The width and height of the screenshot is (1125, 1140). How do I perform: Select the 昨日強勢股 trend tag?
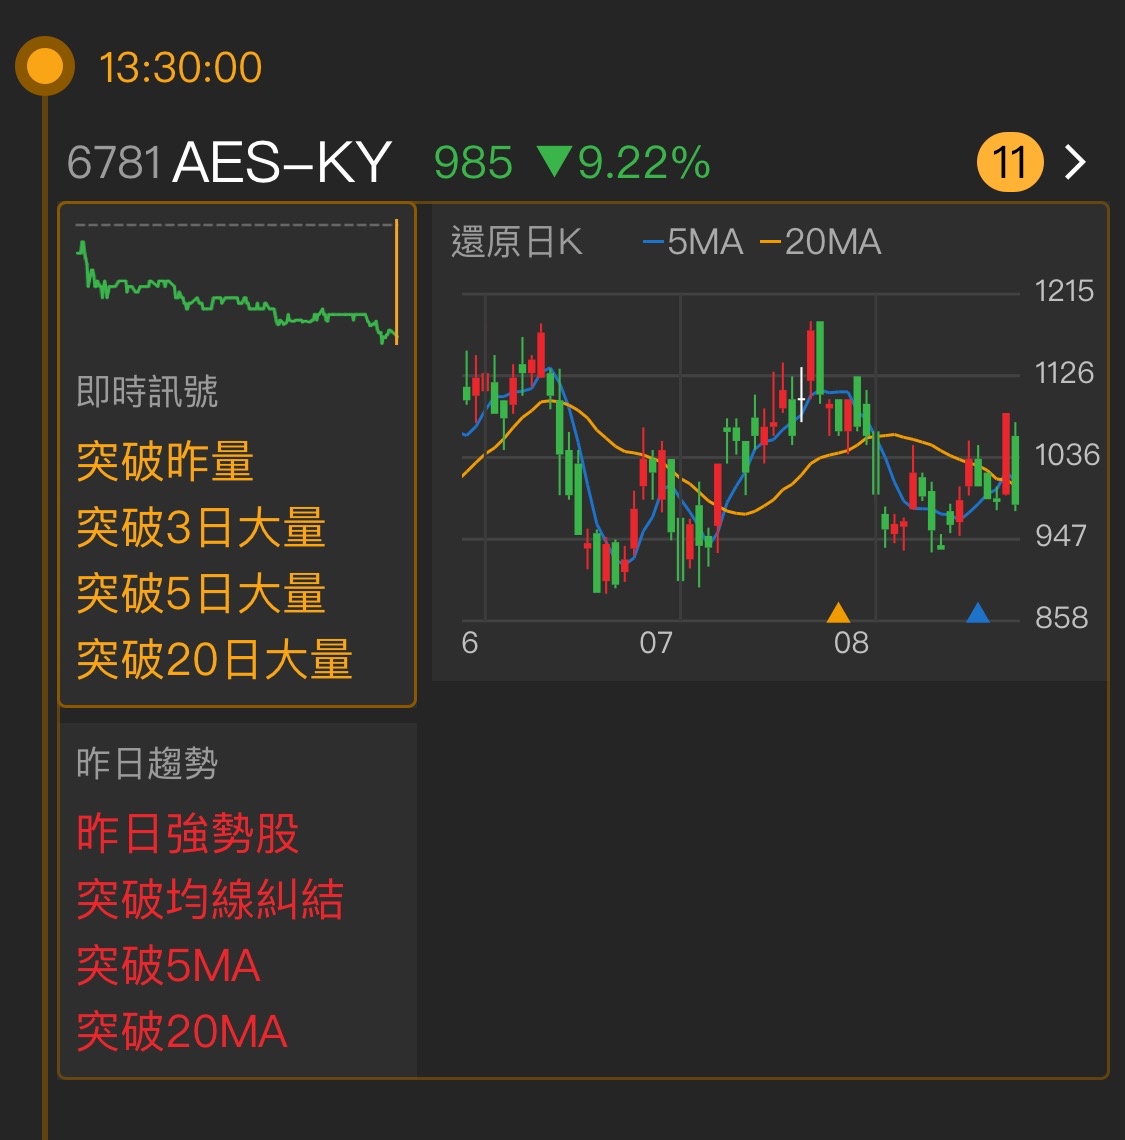pyautogui.click(x=190, y=832)
